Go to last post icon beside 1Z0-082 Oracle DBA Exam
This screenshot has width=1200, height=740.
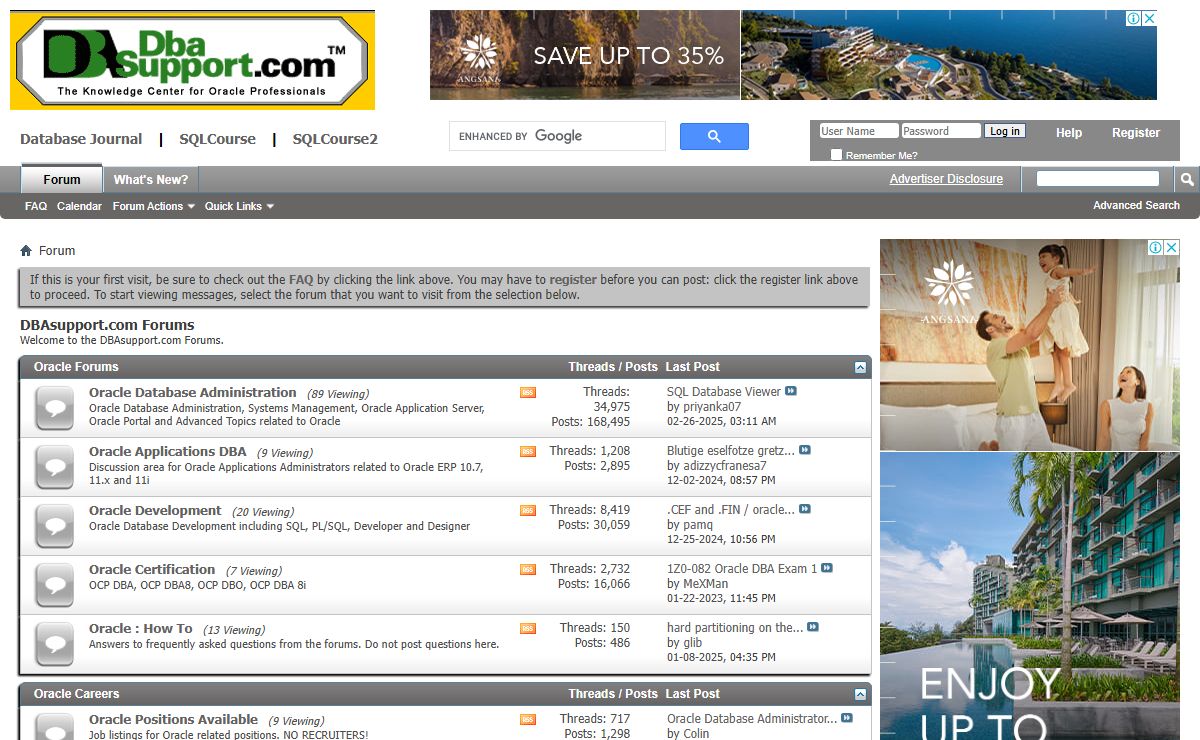coord(827,568)
